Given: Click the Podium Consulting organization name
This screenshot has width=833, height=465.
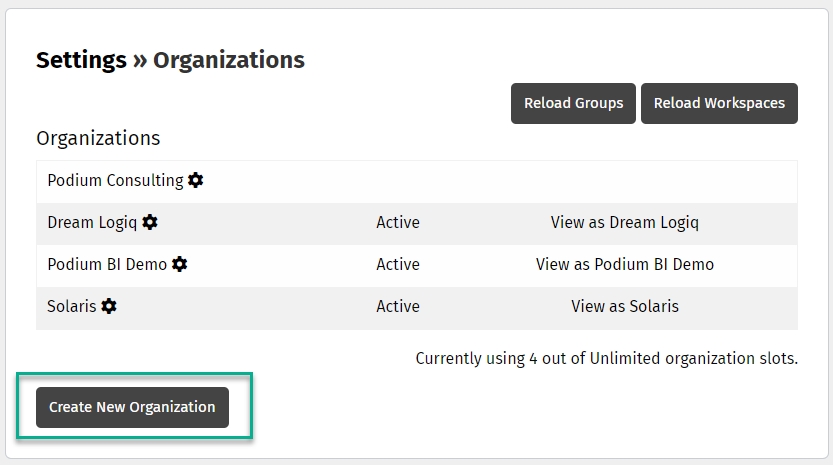Looking at the screenshot, I should 115,180.
